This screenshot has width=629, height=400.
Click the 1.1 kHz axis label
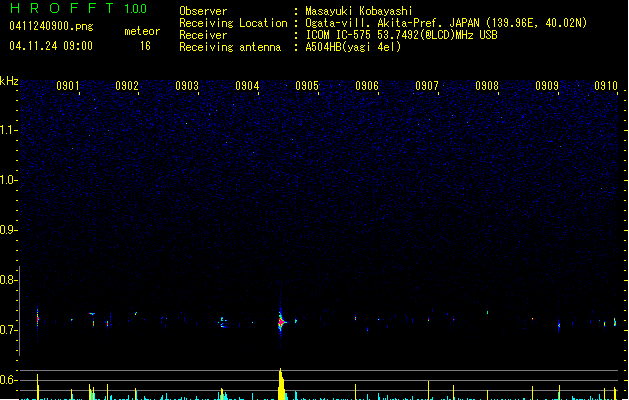(x=8, y=130)
